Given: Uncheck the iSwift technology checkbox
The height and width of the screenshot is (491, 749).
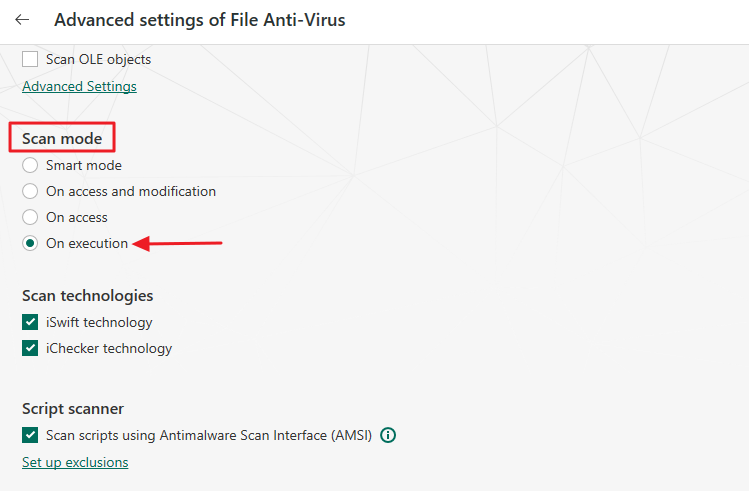Looking at the screenshot, I should 30,322.
